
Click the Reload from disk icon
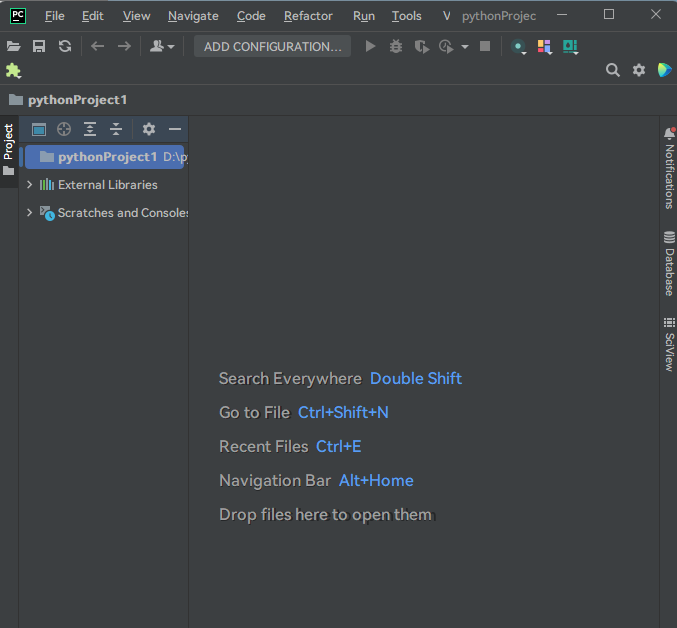(65, 46)
